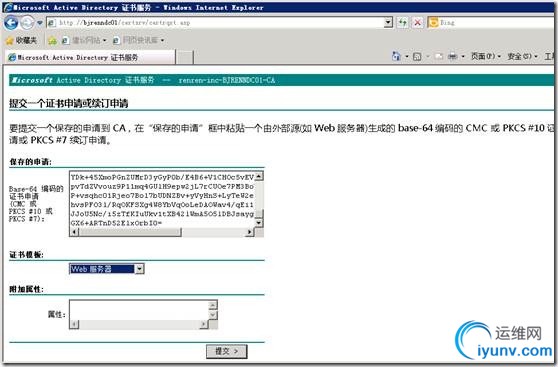Image resolution: width=558 pixels, height=367 pixels.
Task: Click left arrow of request horizontal scrollbar
Action: (x=74, y=232)
